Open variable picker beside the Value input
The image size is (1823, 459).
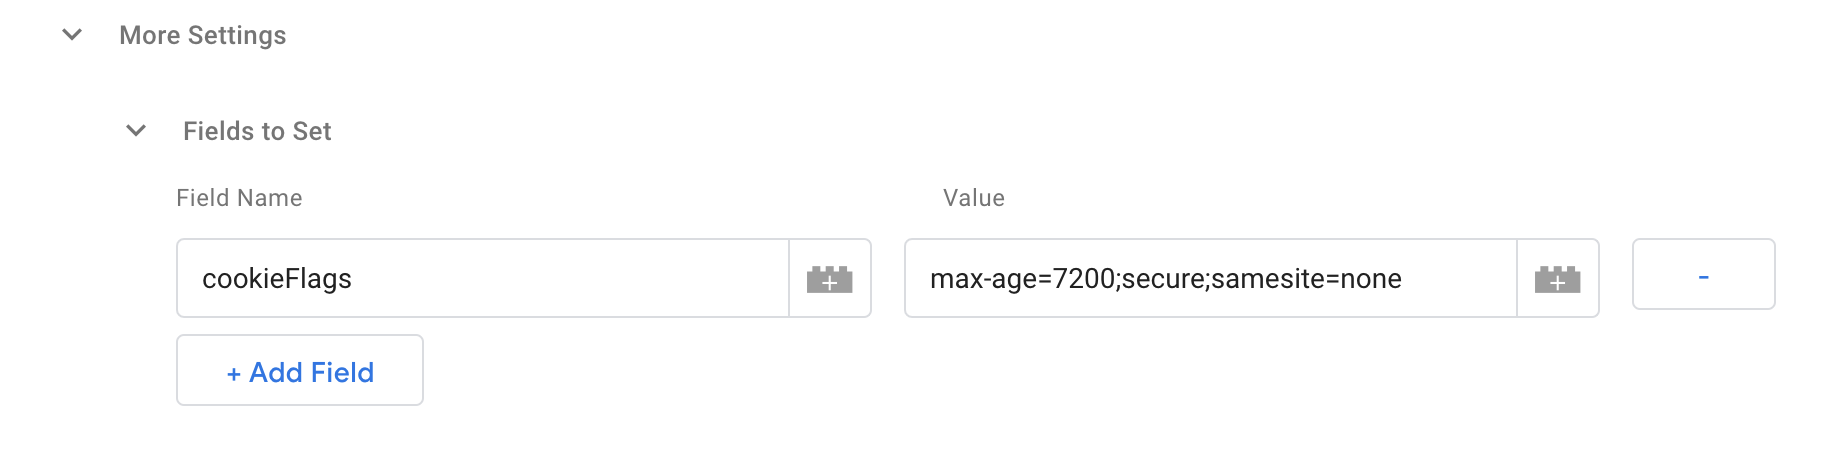click(x=1558, y=278)
